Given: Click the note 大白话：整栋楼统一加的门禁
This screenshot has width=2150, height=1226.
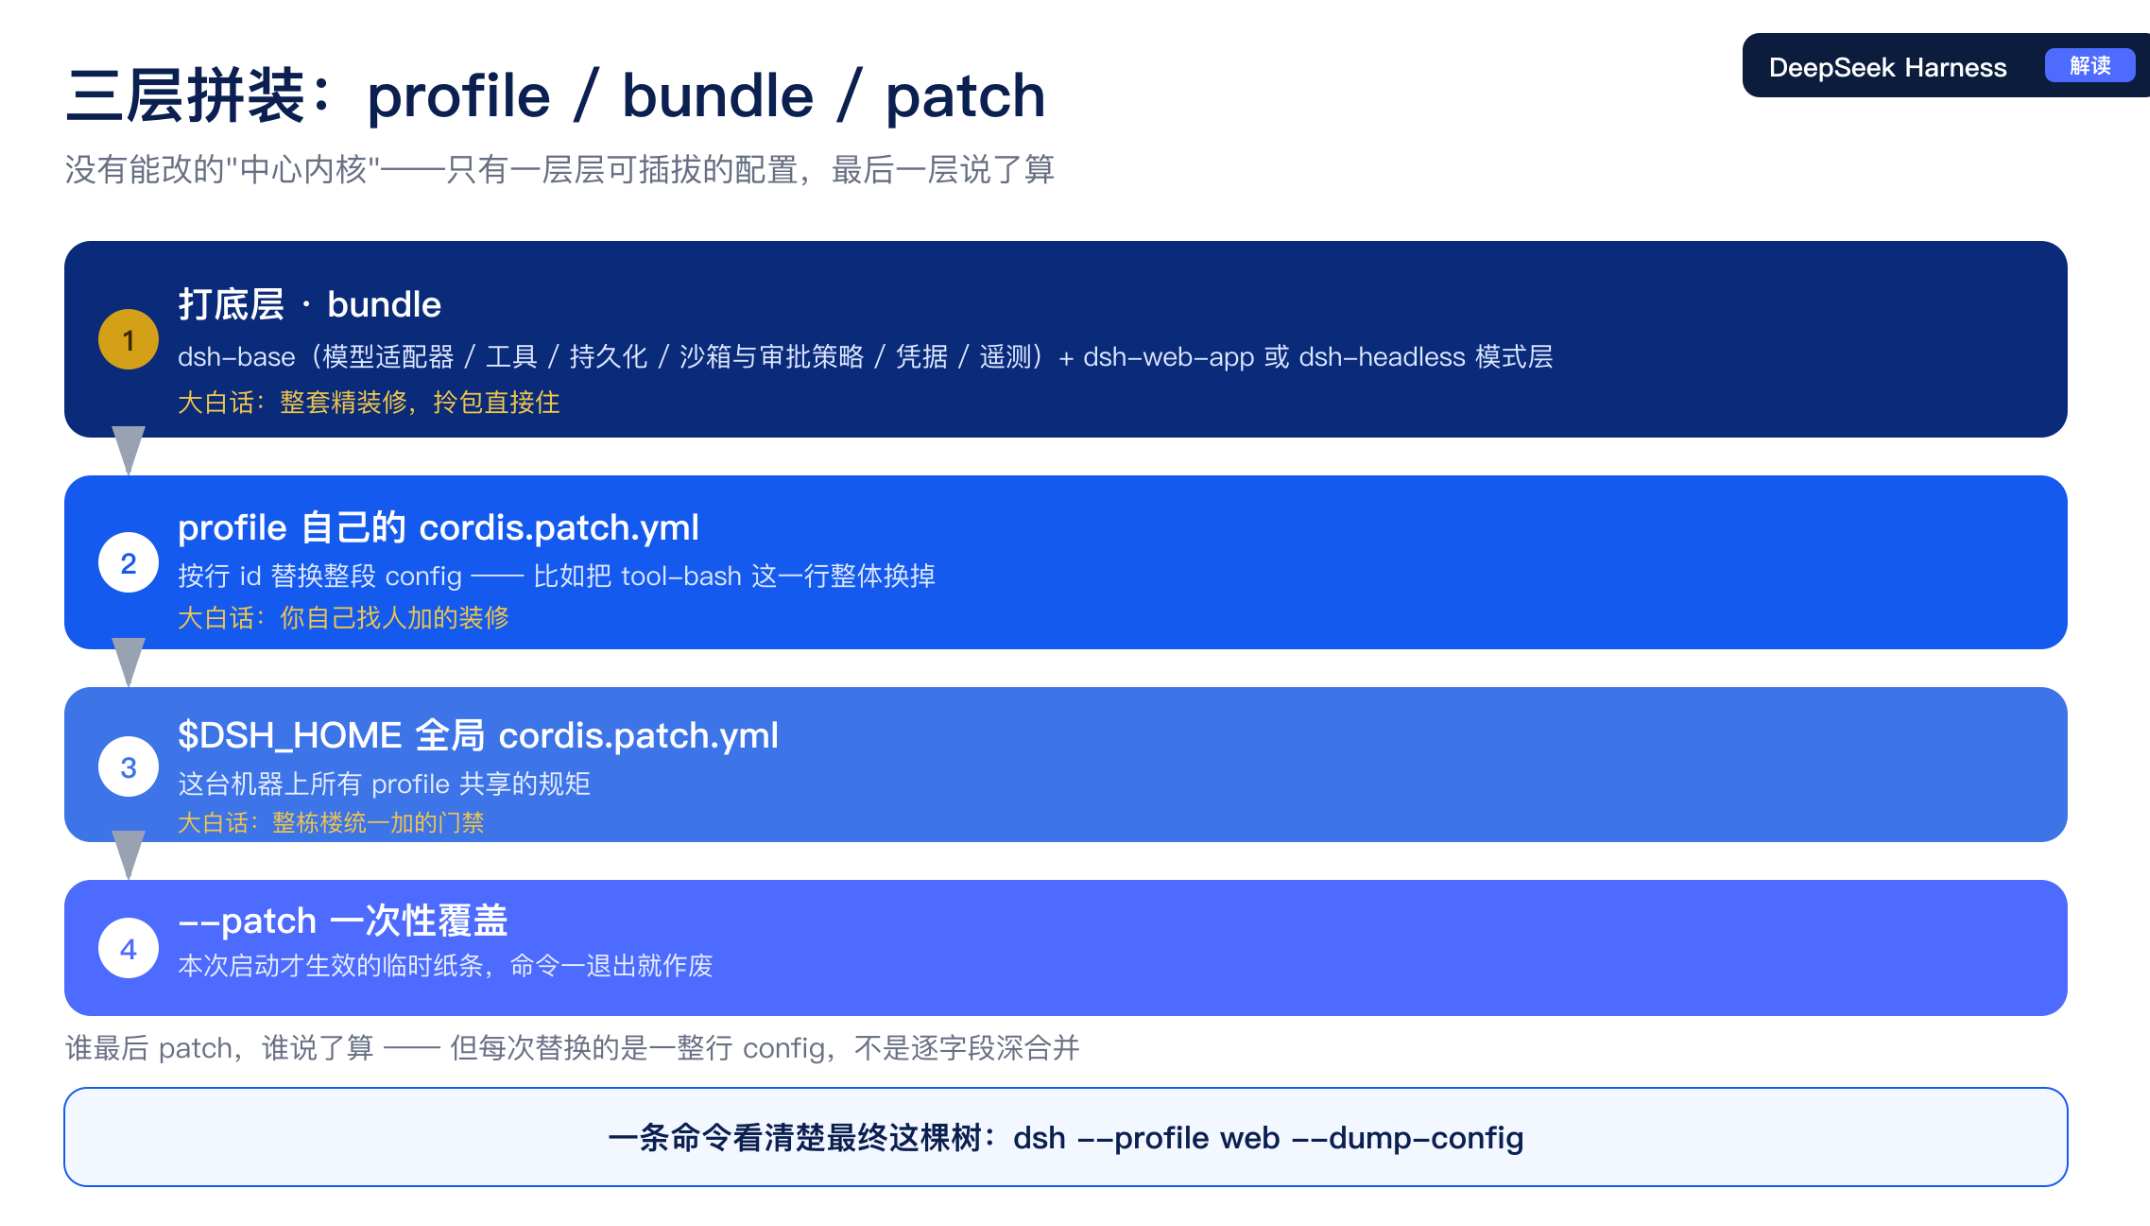Looking at the screenshot, I should 331,823.
